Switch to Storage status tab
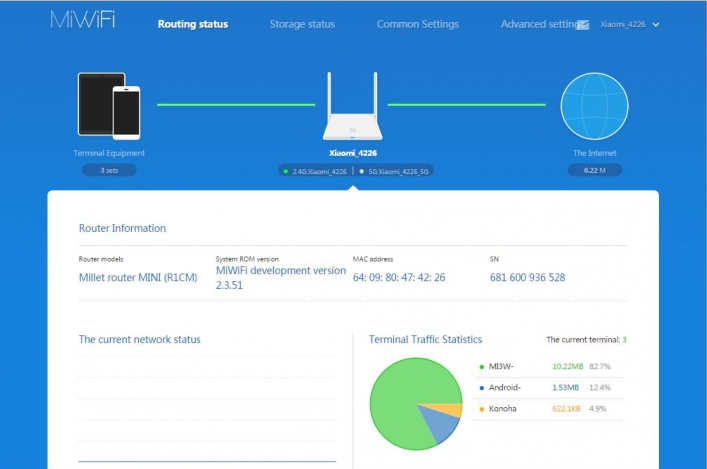Screen dimensions: 707x469 point(302,24)
